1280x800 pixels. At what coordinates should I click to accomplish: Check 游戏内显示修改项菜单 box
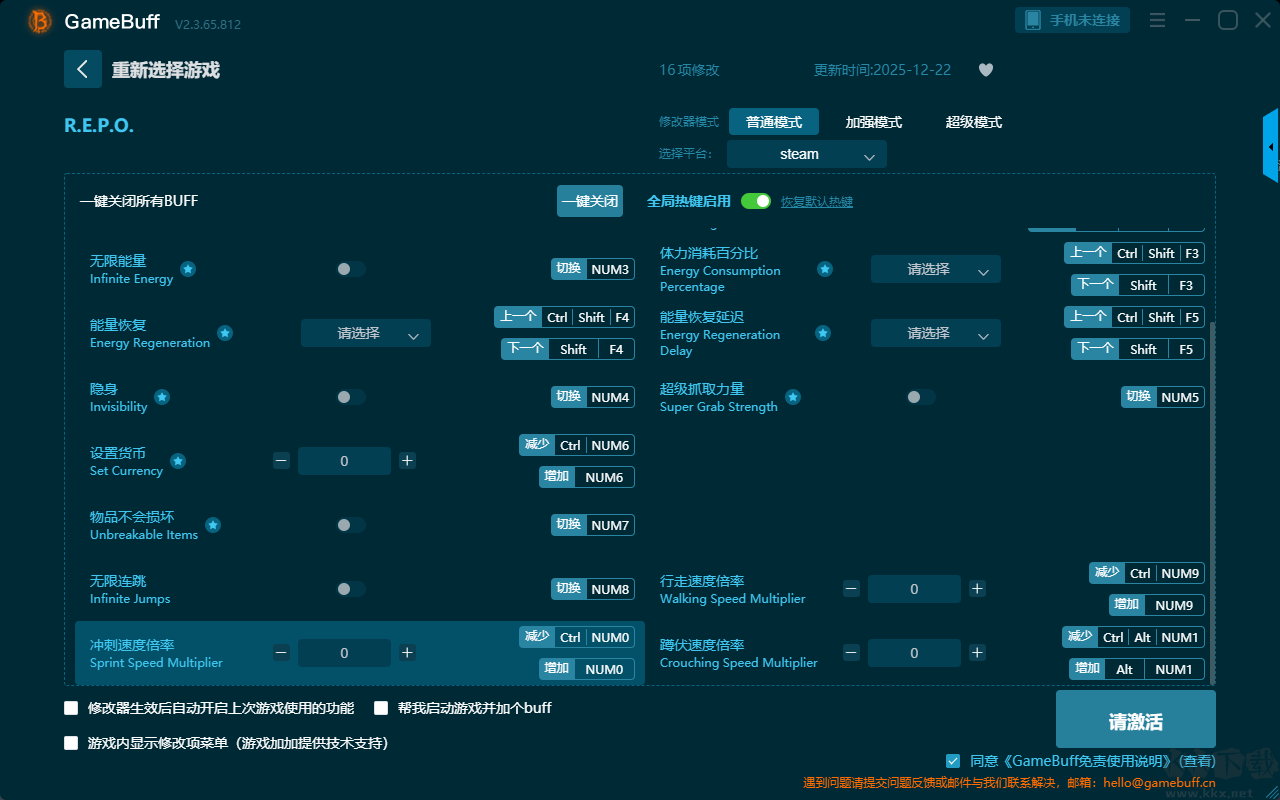(71, 743)
